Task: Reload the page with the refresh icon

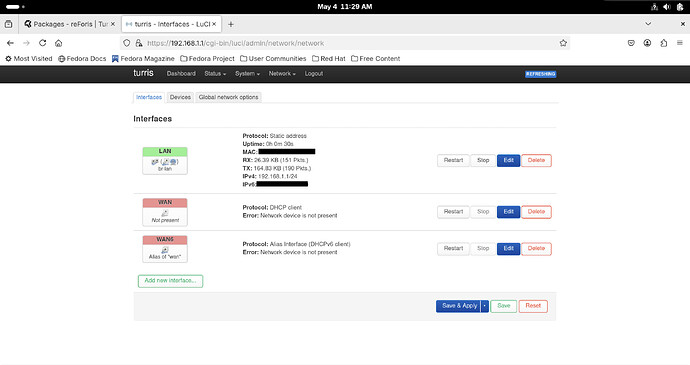Action: [43, 43]
